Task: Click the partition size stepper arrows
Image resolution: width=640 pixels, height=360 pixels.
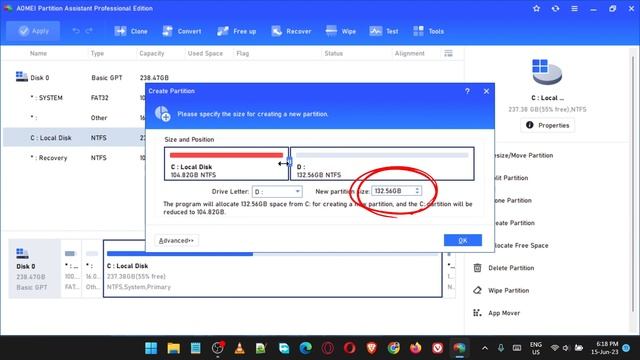Action: click(417, 191)
